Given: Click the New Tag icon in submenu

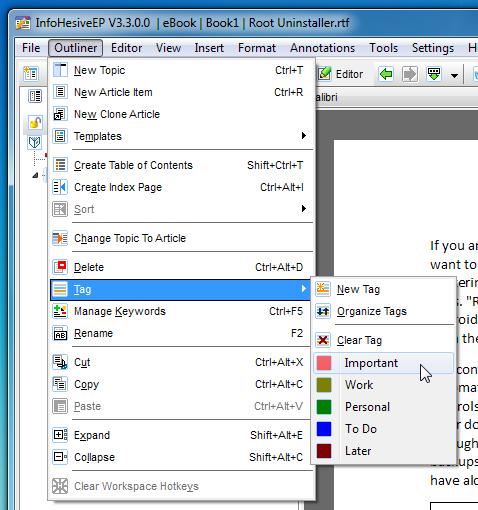Looking at the screenshot, I should tap(323, 289).
